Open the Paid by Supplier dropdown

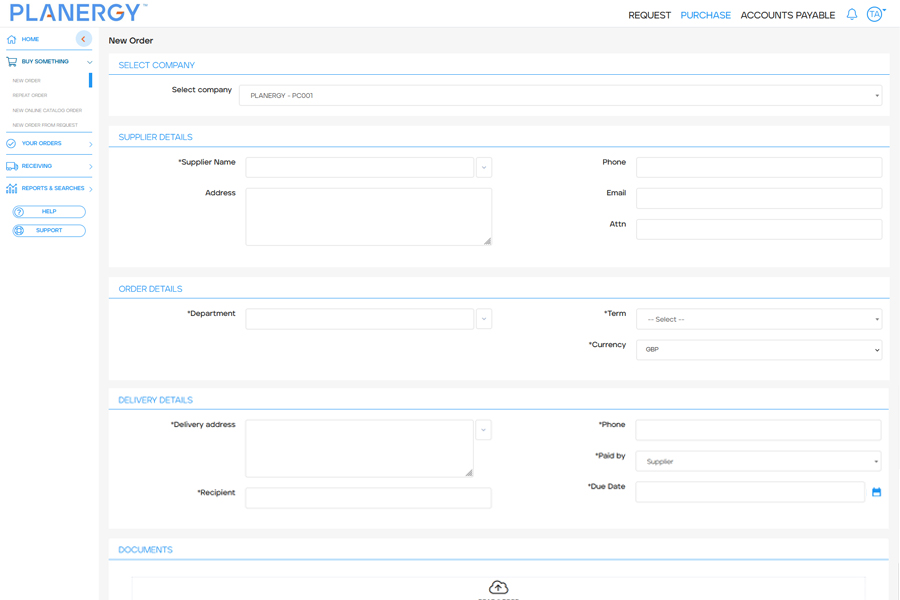pos(758,462)
